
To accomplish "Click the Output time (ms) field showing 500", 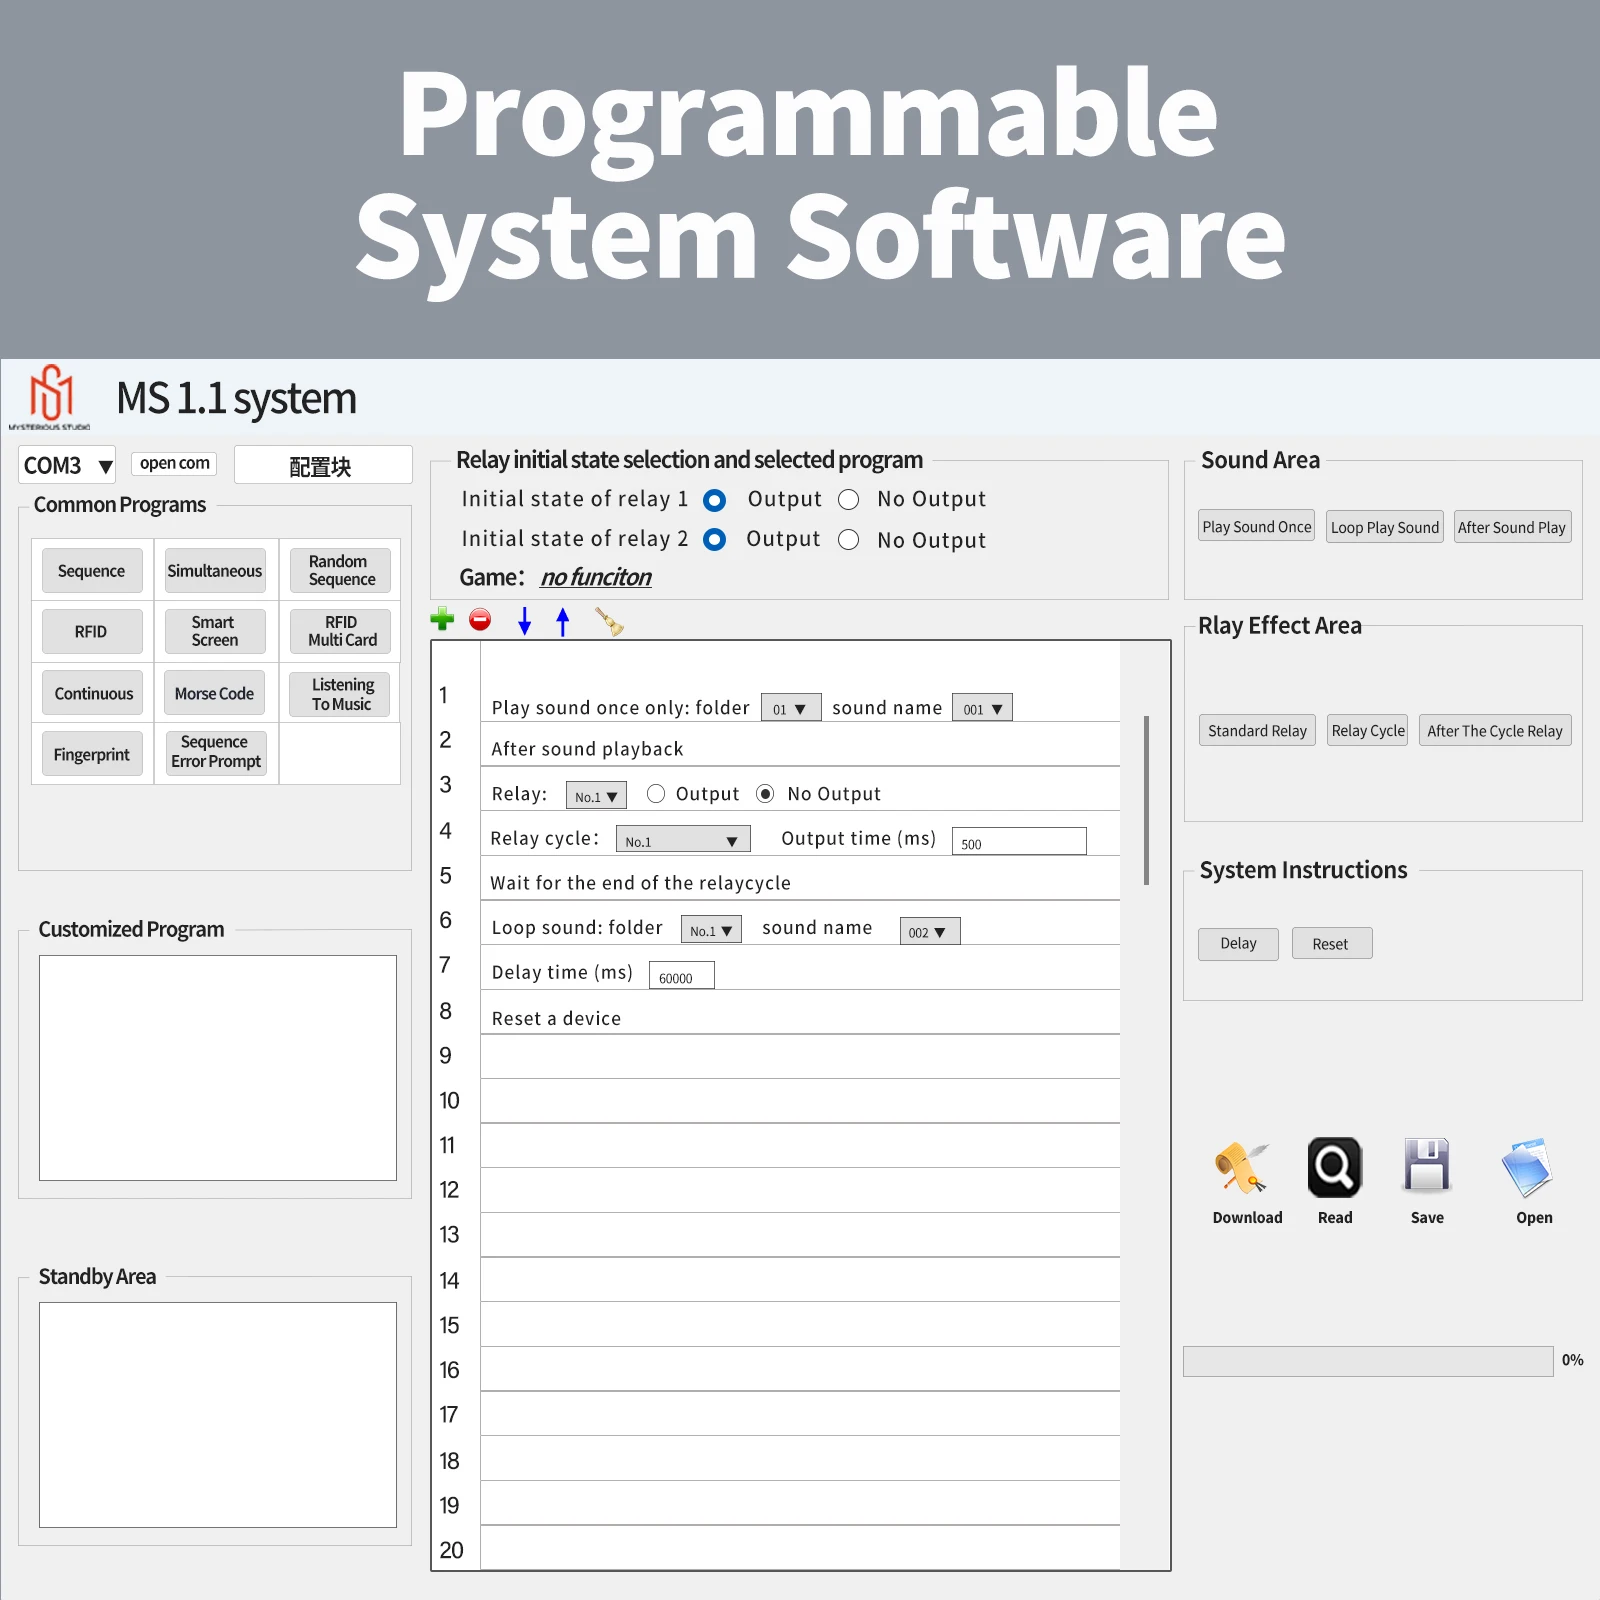I will click(1019, 842).
